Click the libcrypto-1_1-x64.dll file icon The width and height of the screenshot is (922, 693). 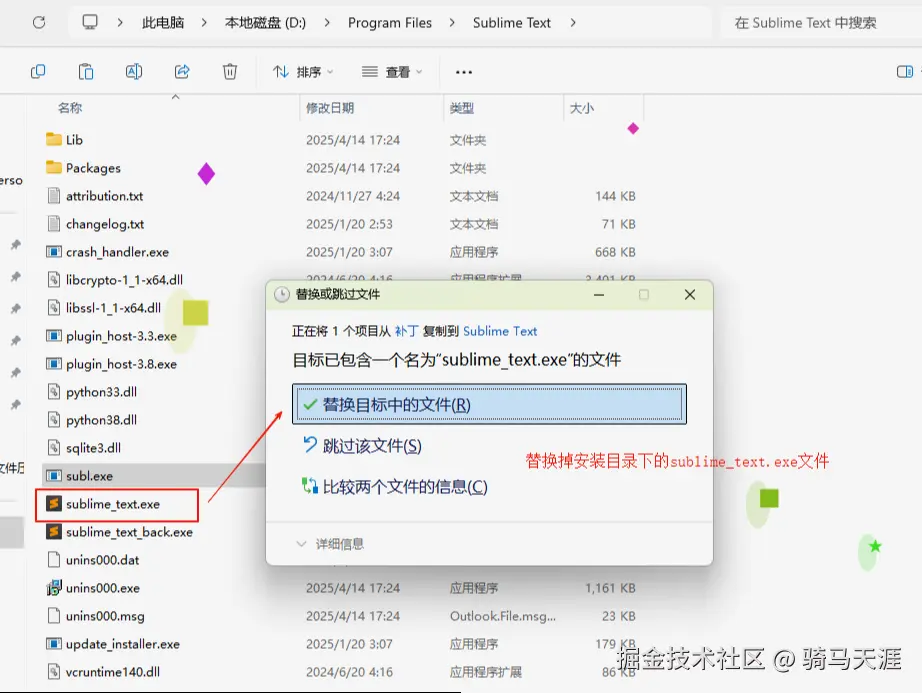(x=54, y=279)
